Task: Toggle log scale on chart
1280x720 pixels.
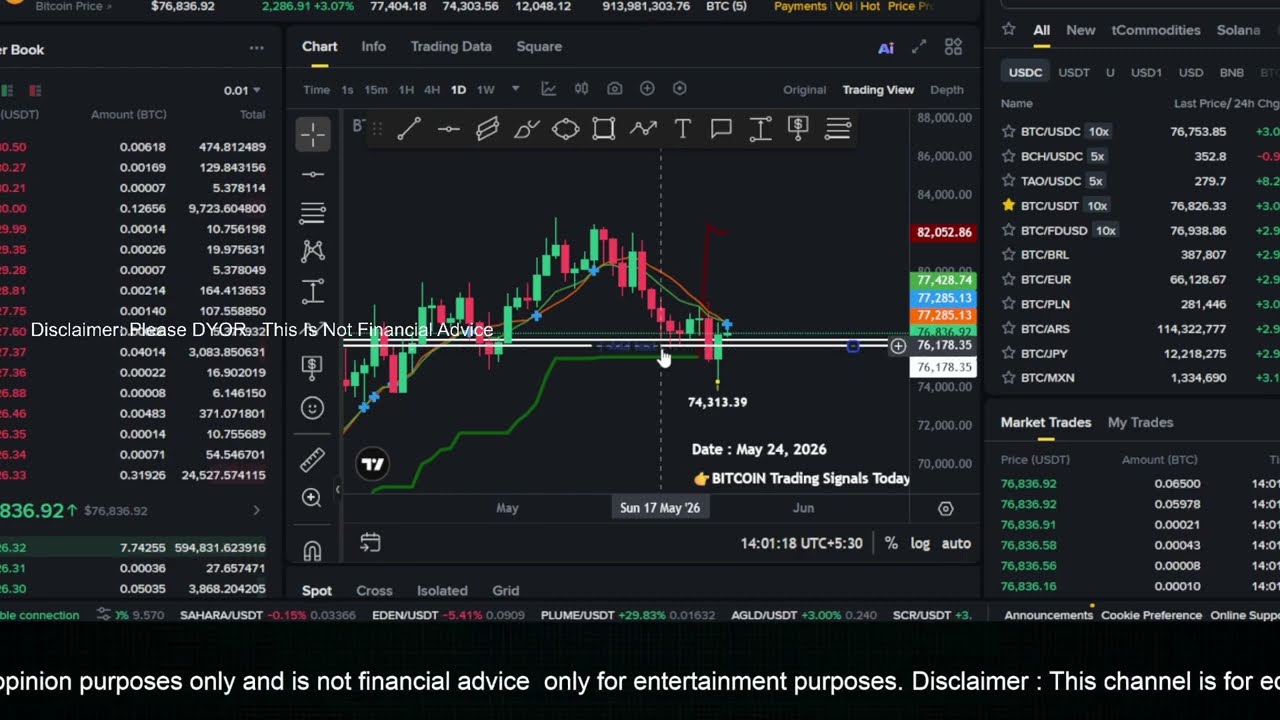Action: click(x=920, y=543)
